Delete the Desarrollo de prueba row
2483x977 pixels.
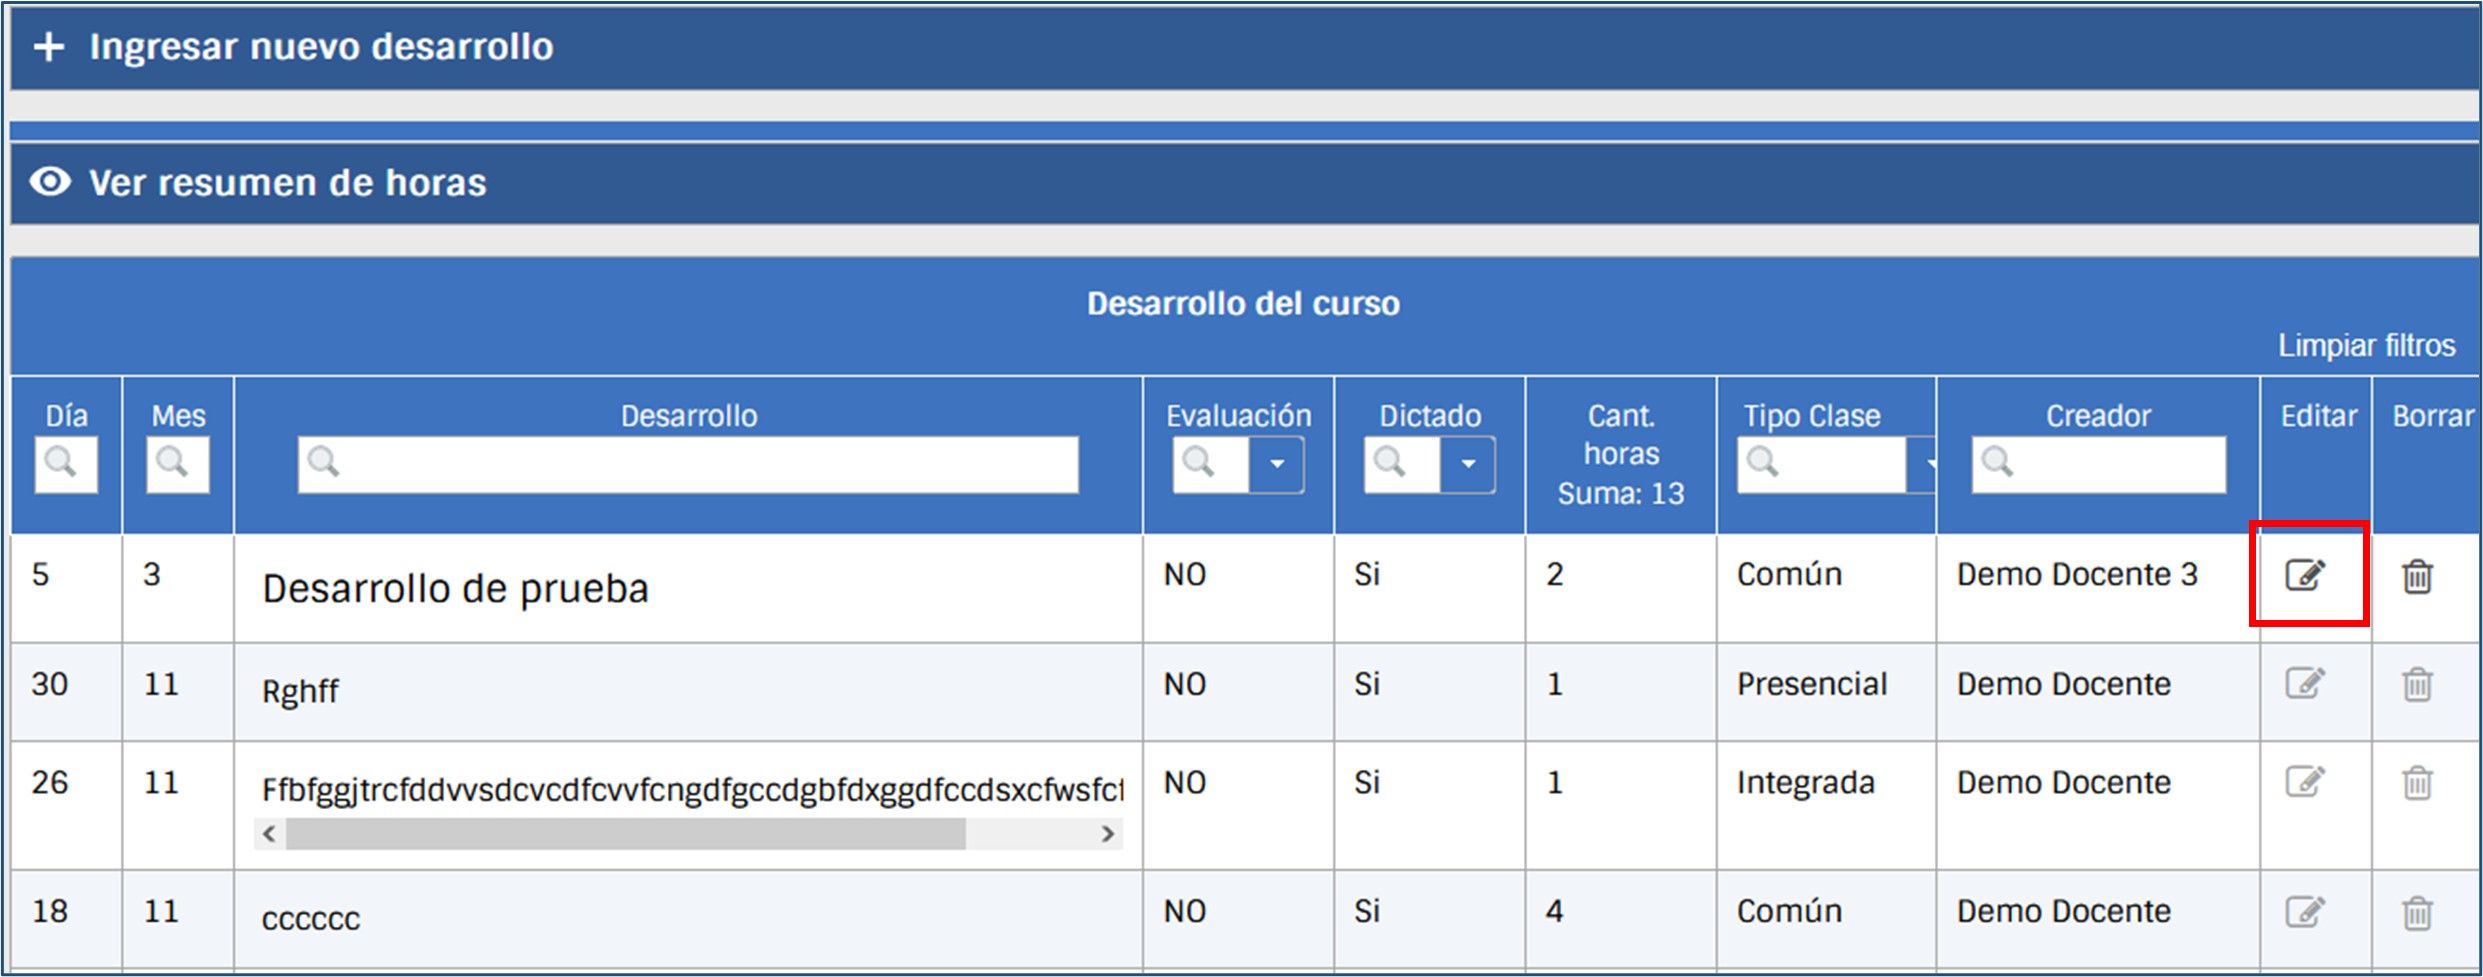(x=2417, y=576)
